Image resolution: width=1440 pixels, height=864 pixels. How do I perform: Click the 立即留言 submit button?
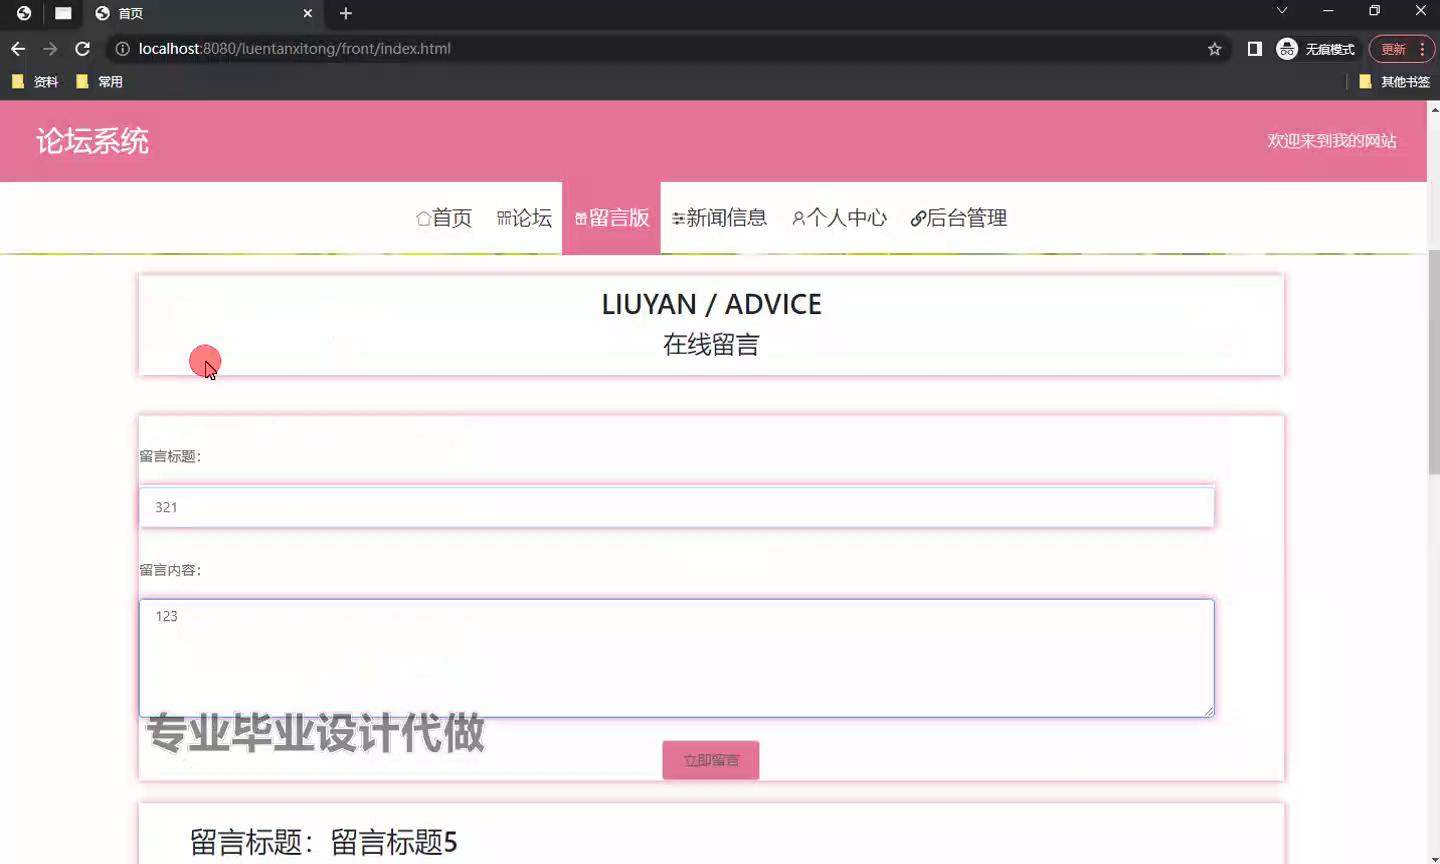coord(710,759)
